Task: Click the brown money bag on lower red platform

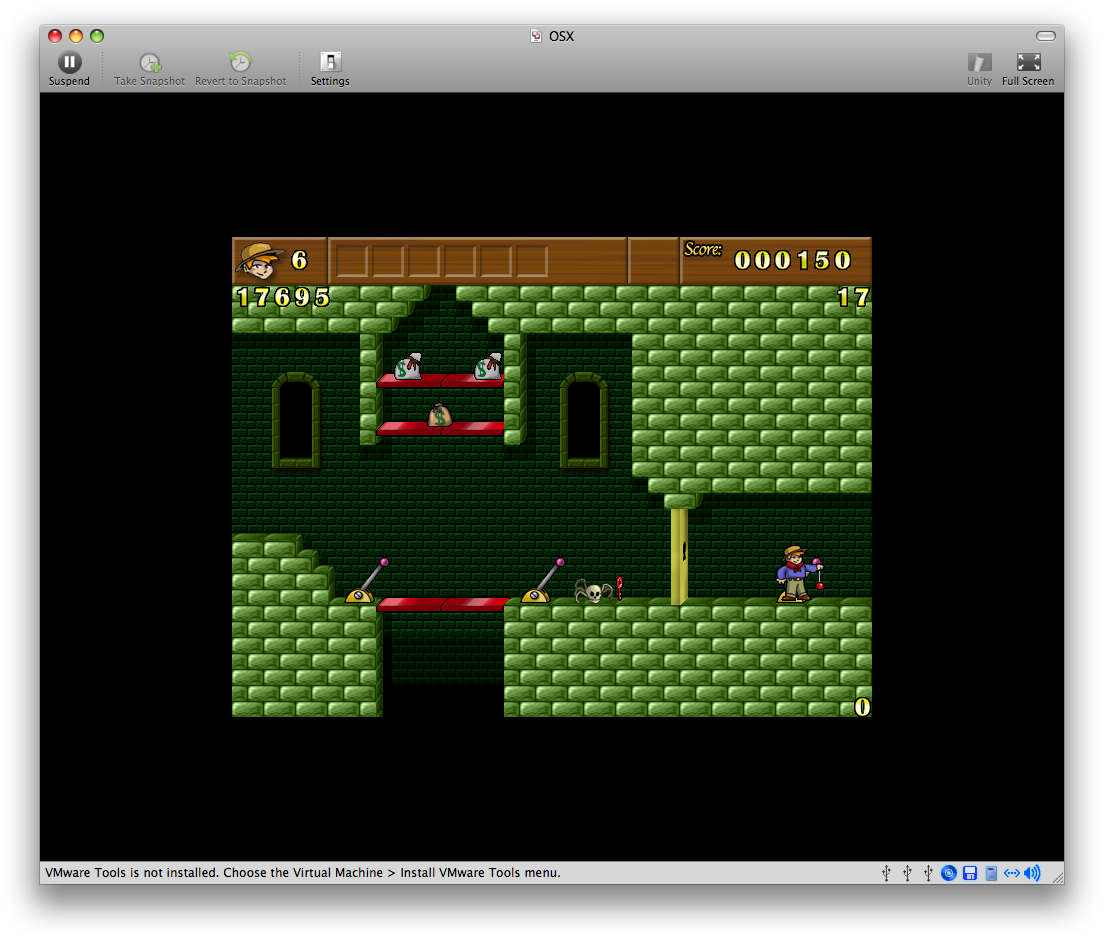Action: click(x=440, y=414)
